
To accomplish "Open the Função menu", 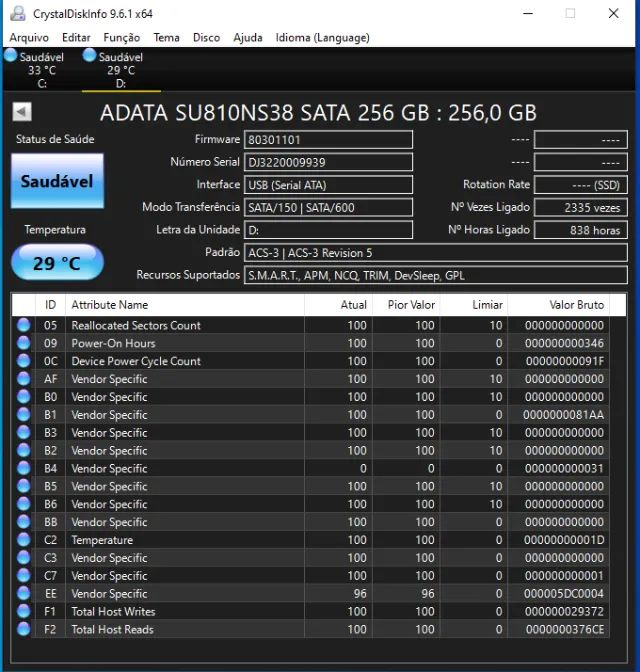I will point(121,38).
